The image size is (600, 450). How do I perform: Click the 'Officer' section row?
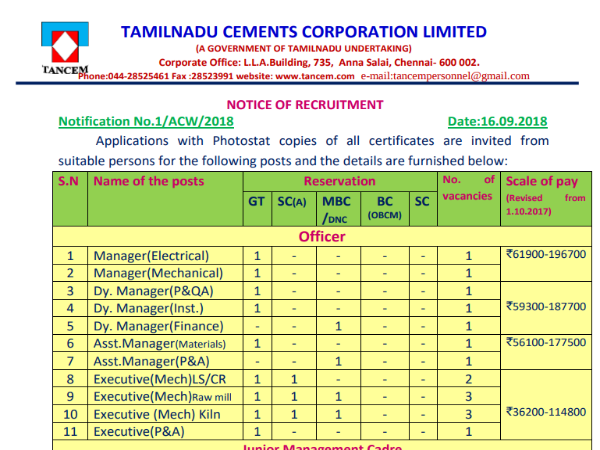(x=322, y=236)
